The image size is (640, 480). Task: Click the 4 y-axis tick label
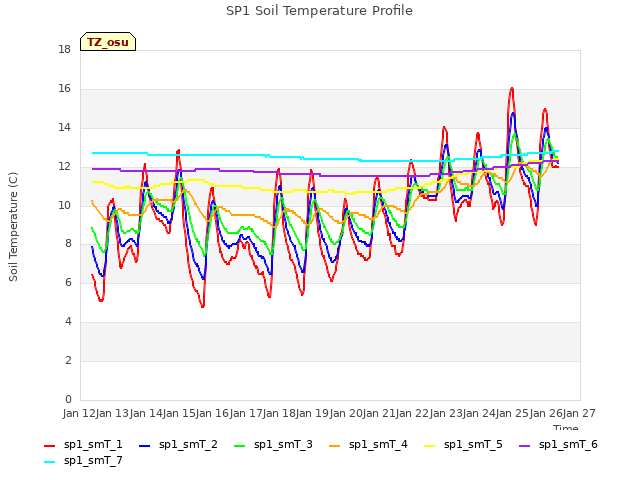pos(68,322)
